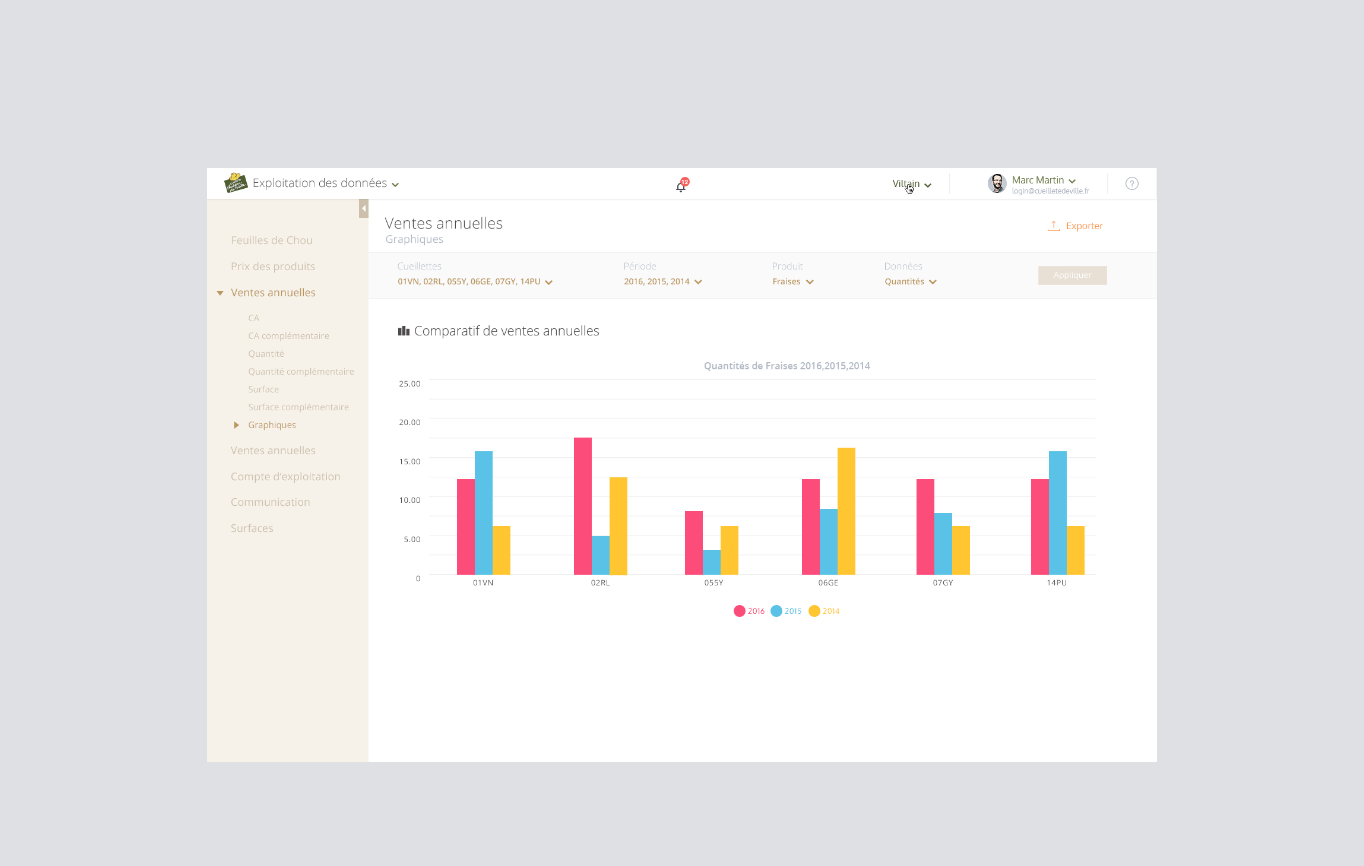Screen dimensions: 1364x866
Task: Click the arrow beside Graphiques
Action: coord(237,425)
